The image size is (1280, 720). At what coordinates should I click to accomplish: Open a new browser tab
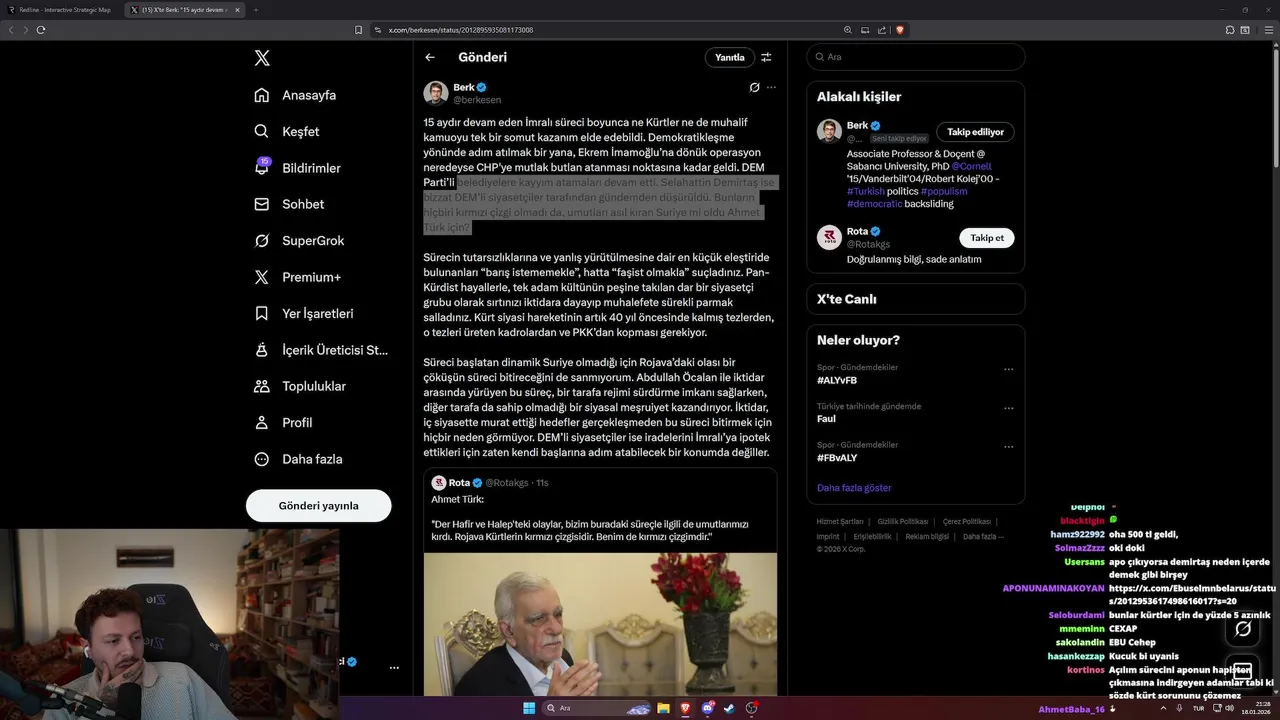tap(255, 10)
